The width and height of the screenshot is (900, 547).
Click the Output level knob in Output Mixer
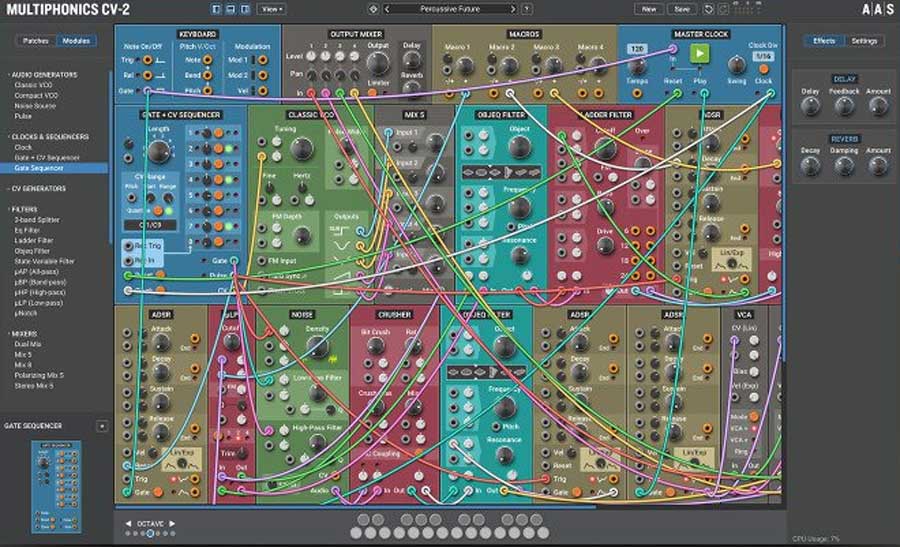378,64
